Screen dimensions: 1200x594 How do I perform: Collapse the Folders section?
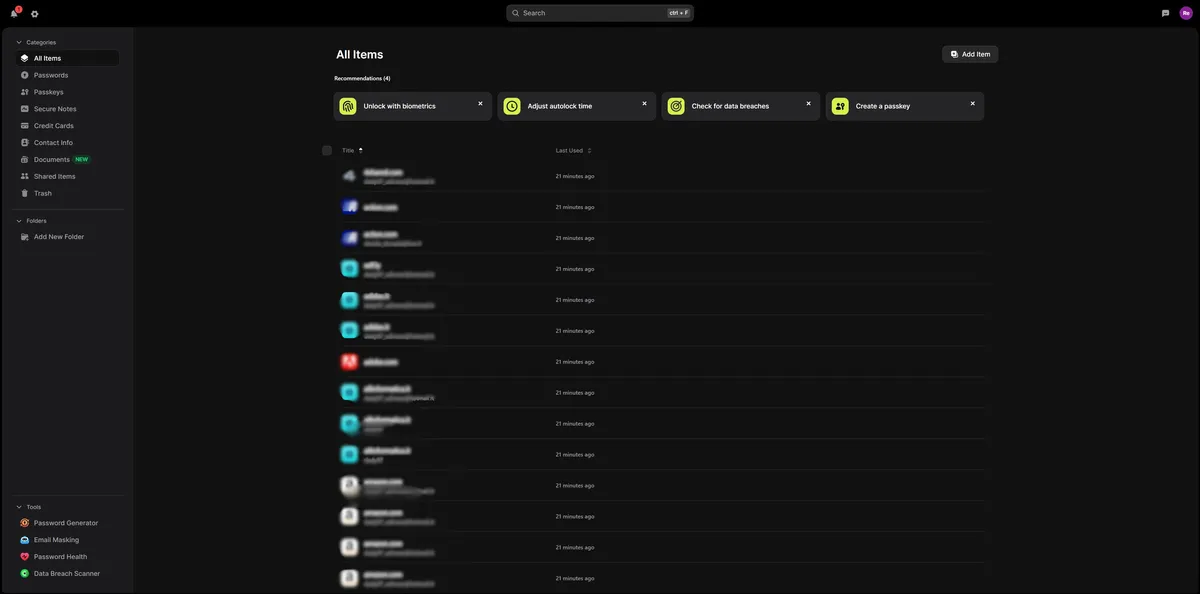coord(19,221)
